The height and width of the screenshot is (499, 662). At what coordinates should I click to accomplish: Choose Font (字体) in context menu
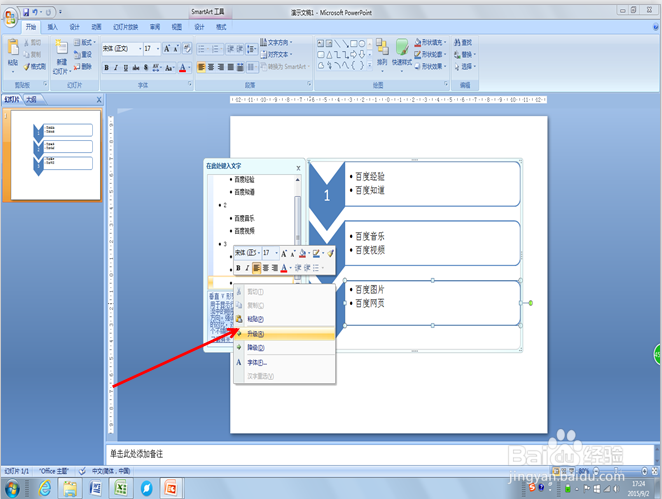tap(285, 362)
